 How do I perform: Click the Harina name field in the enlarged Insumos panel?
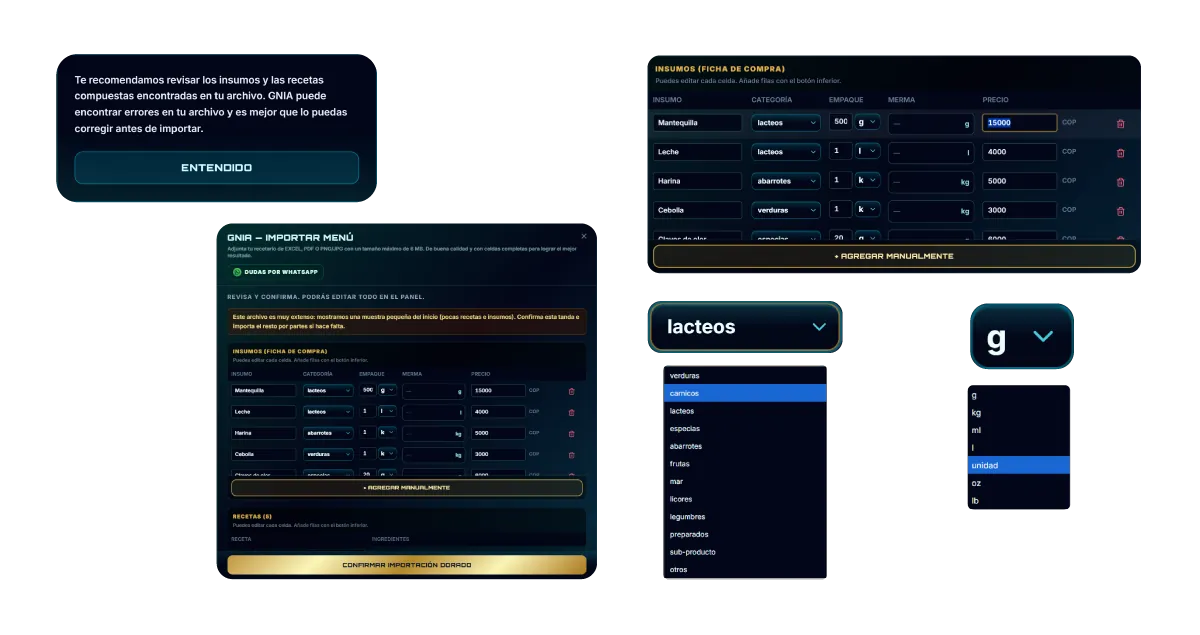click(697, 181)
